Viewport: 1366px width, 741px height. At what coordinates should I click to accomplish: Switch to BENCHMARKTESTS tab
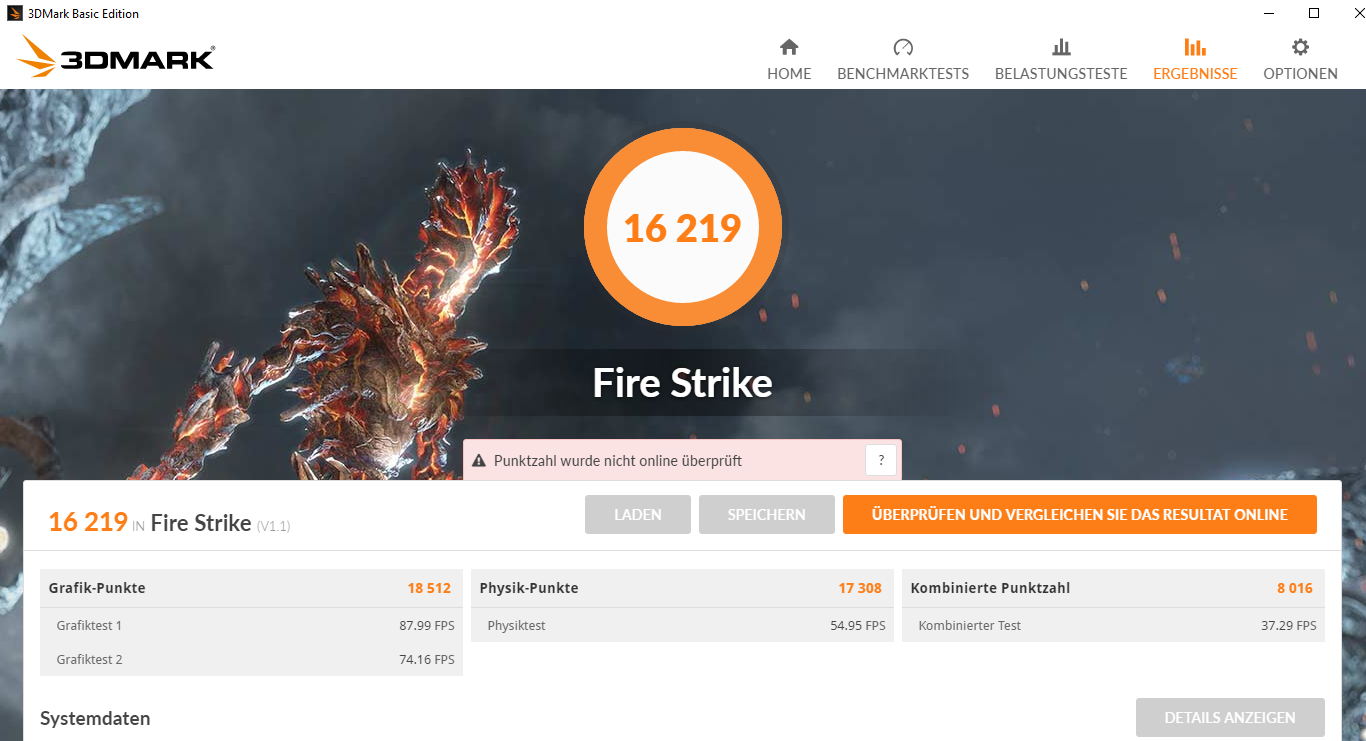point(903,60)
